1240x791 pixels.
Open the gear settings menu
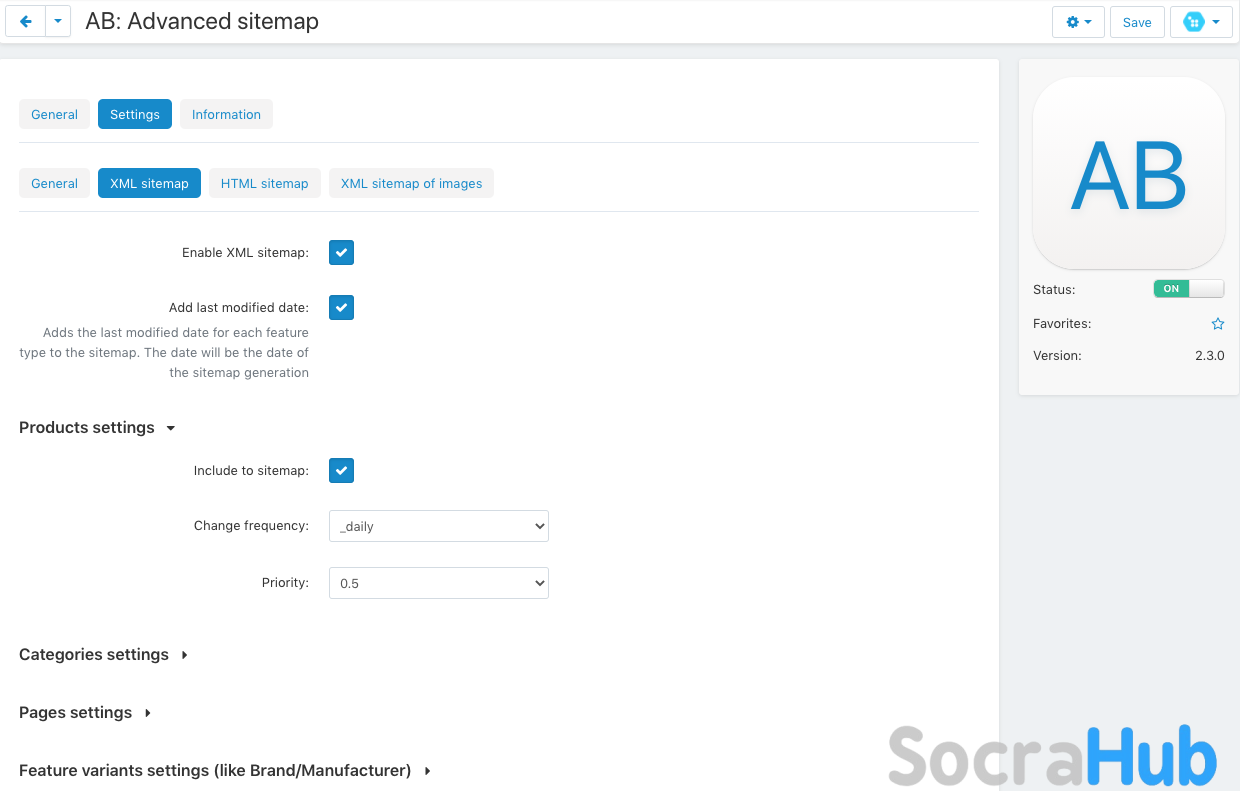1078,22
